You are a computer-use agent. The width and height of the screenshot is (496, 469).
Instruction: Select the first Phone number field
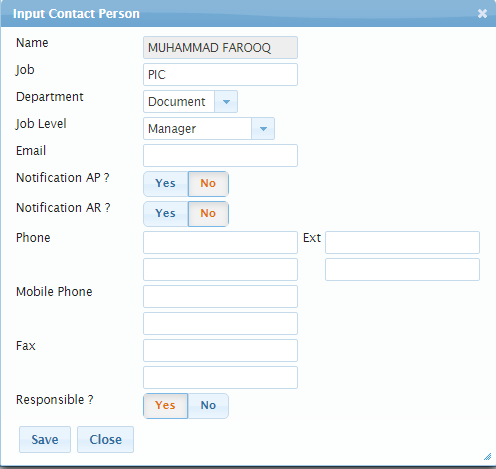point(220,242)
